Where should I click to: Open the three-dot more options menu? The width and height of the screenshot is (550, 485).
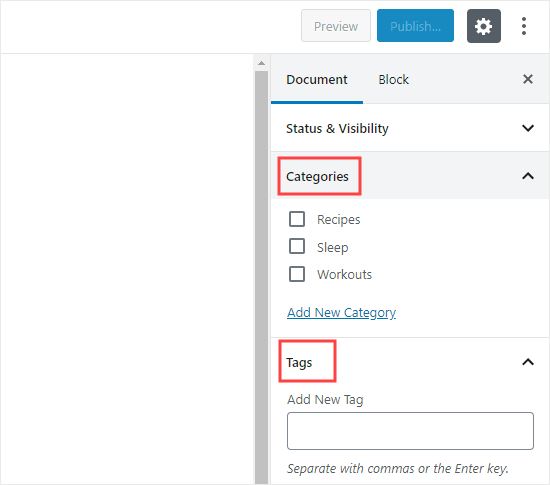pyautogui.click(x=524, y=26)
